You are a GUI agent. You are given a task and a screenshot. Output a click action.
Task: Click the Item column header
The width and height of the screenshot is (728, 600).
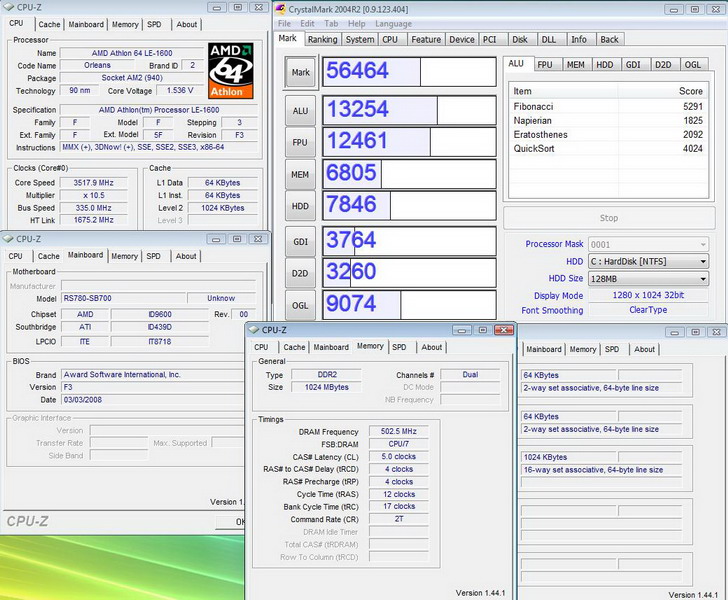(x=564, y=91)
